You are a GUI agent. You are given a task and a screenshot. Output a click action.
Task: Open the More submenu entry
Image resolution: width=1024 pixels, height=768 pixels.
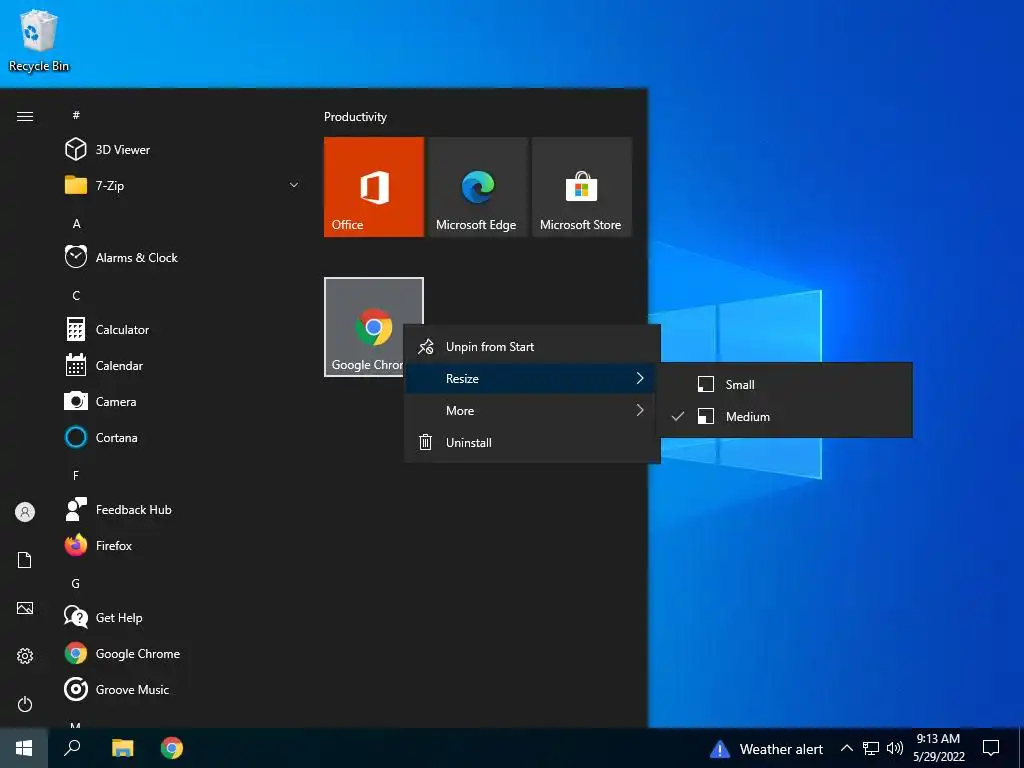pos(532,411)
